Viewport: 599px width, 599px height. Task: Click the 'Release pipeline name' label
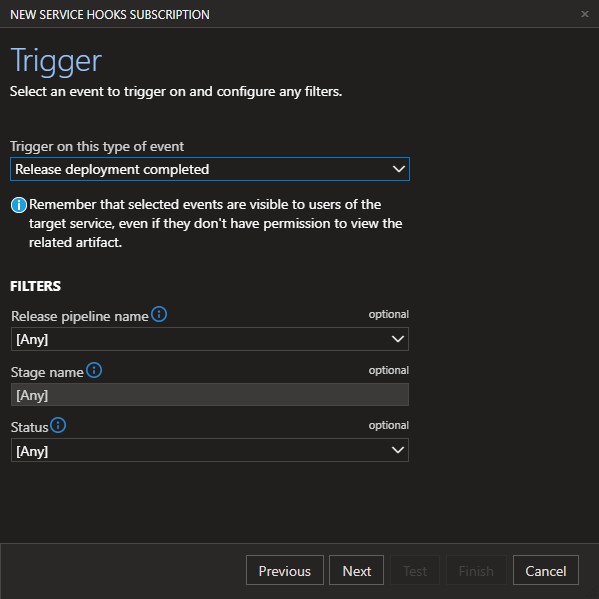click(x=79, y=316)
